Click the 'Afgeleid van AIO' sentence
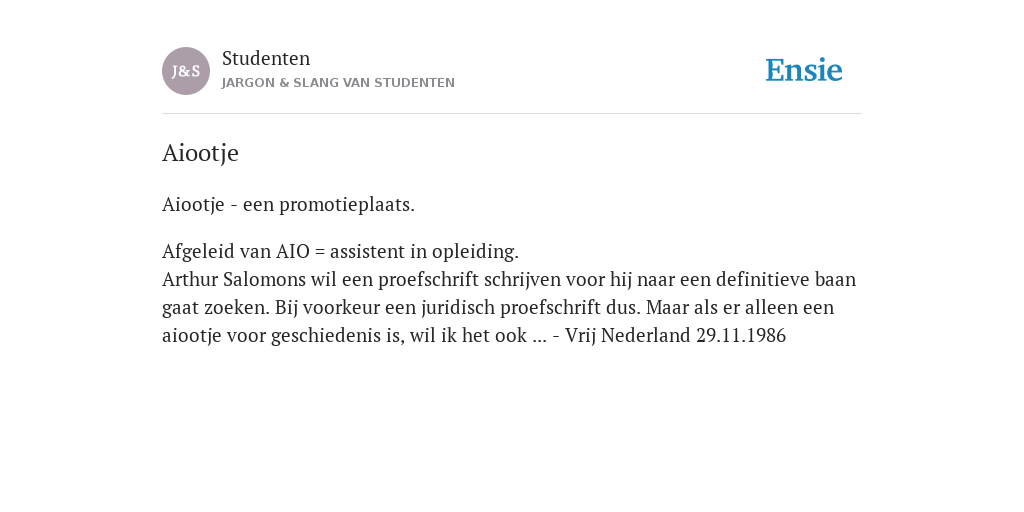 [340, 251]
